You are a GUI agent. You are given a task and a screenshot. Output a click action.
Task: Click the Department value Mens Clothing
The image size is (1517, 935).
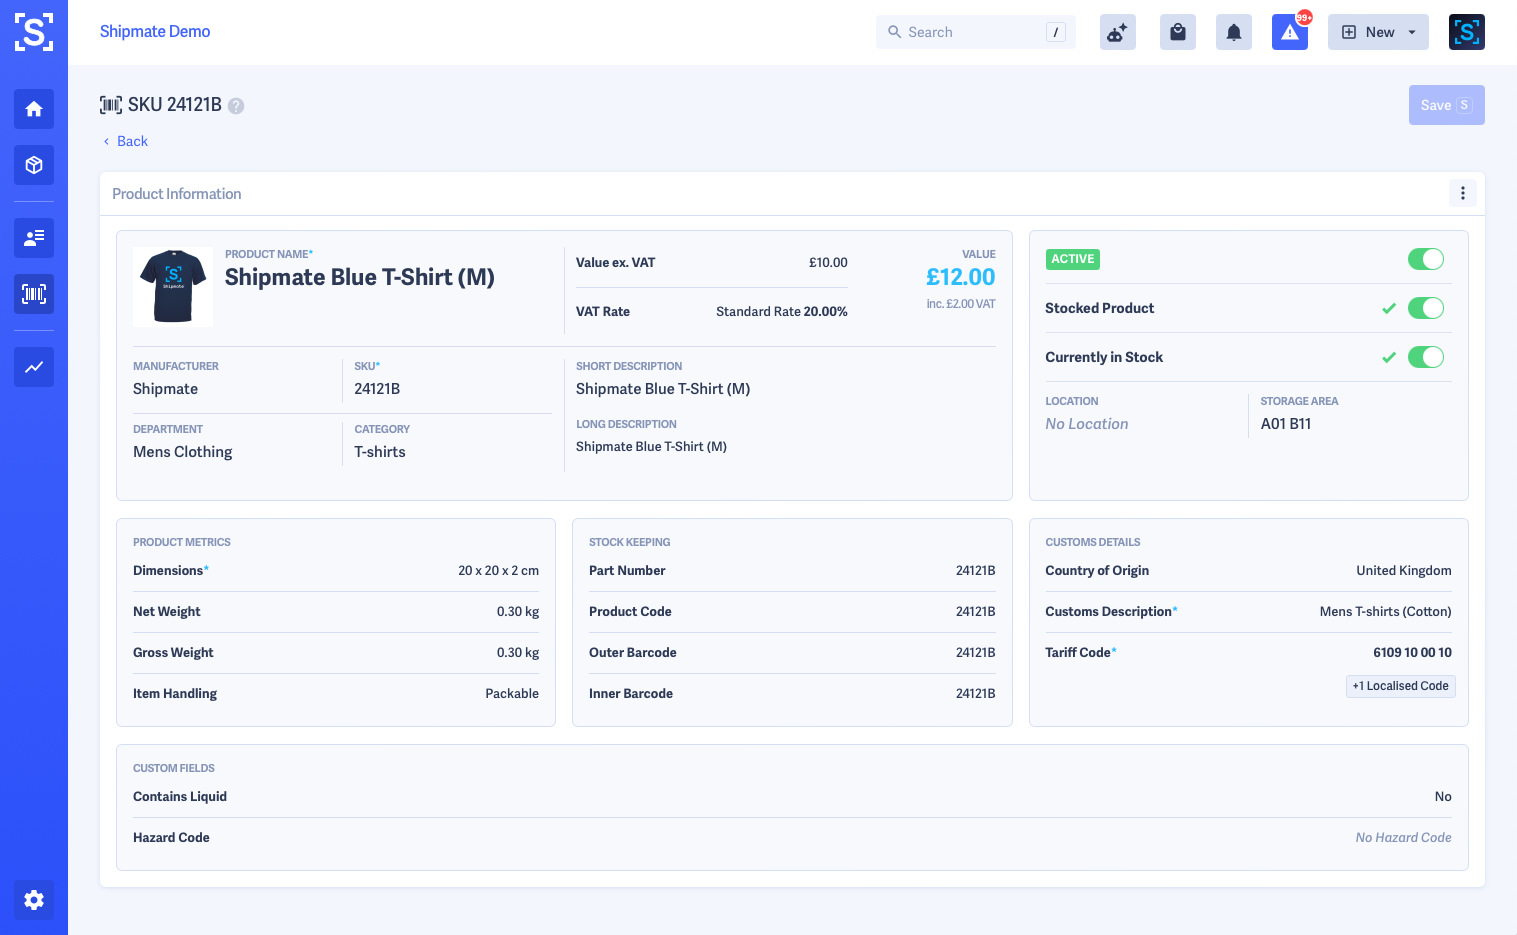[183, 452]
